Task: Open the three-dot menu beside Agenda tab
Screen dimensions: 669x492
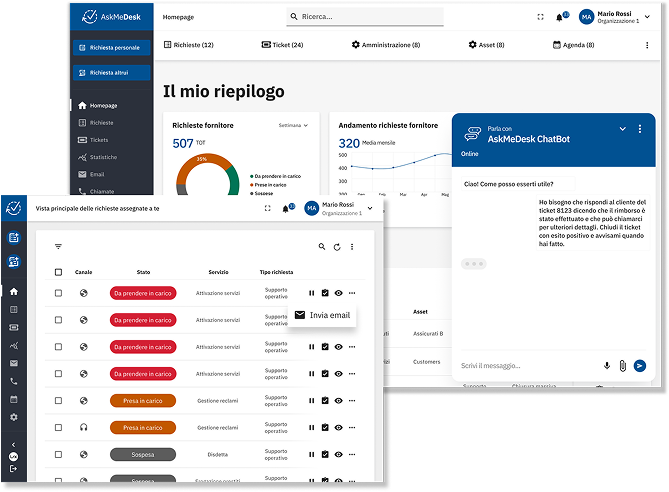Action: tap(647, 45)
